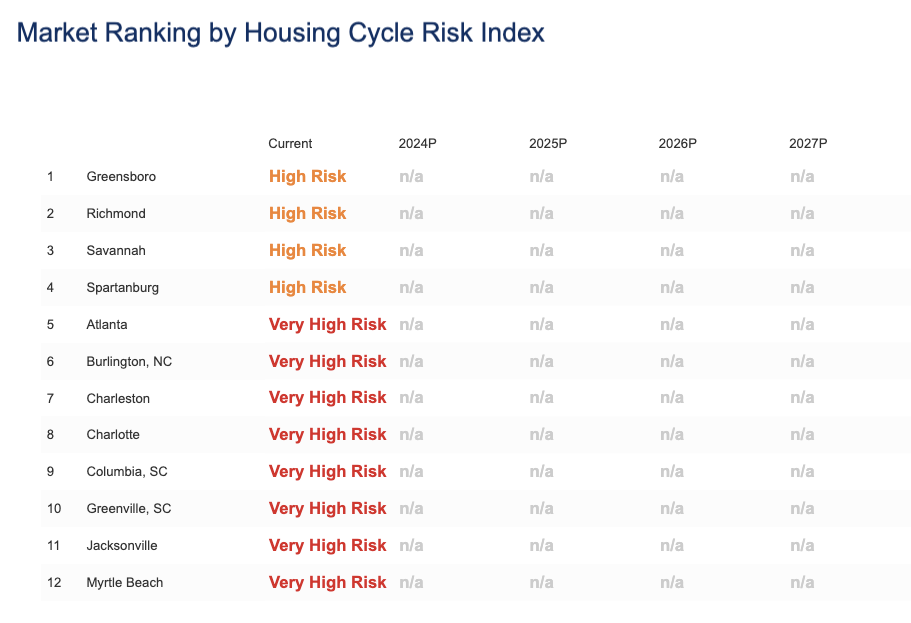Screen dimensions: 911x623
Task: Select the Spartanburg market name
Action: pos(123,288)
